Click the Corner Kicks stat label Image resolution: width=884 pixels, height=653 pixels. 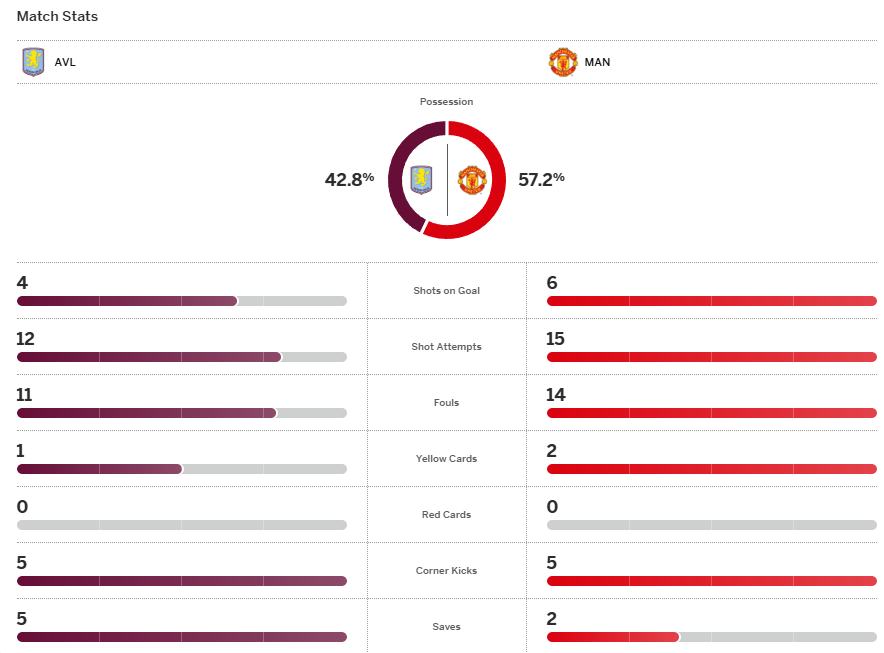coord(446,571)
